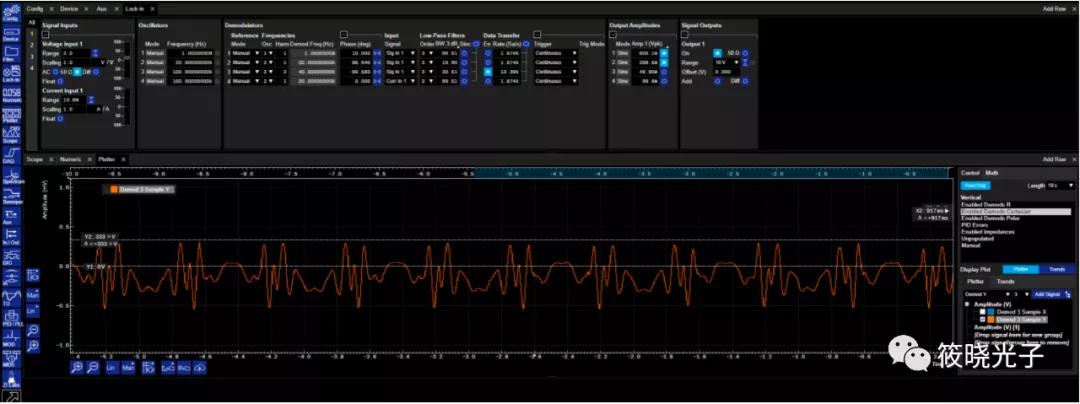Enable data transfer for demodulator 3
This screenshot has height=404, width=1080.
[487, 72]
